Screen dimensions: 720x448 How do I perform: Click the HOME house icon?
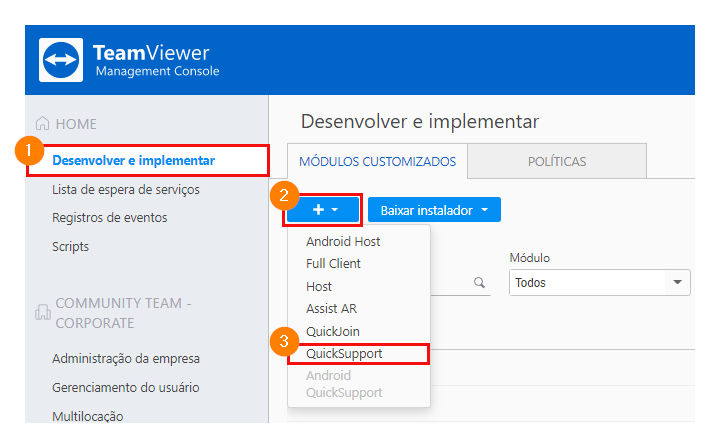pos(42,123)
